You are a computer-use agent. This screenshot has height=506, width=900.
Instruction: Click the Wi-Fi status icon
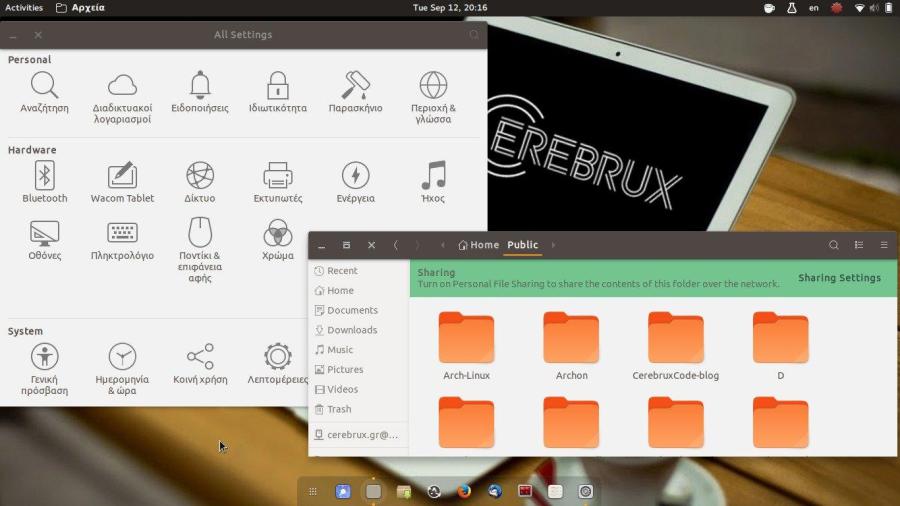pos(859,8)
